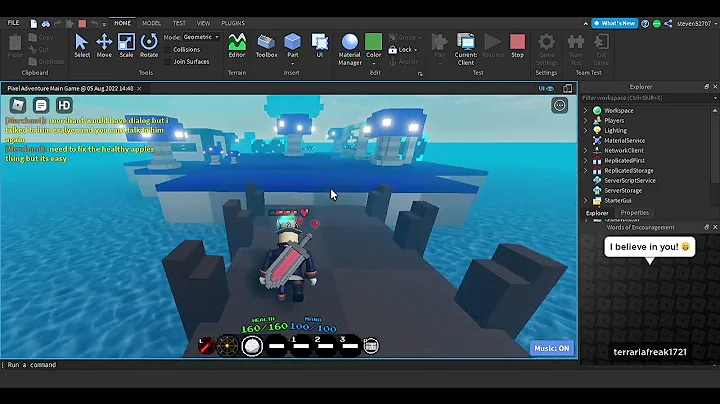Select the Select tool
Screen dimensions: 720x404
tap(82, 45)
